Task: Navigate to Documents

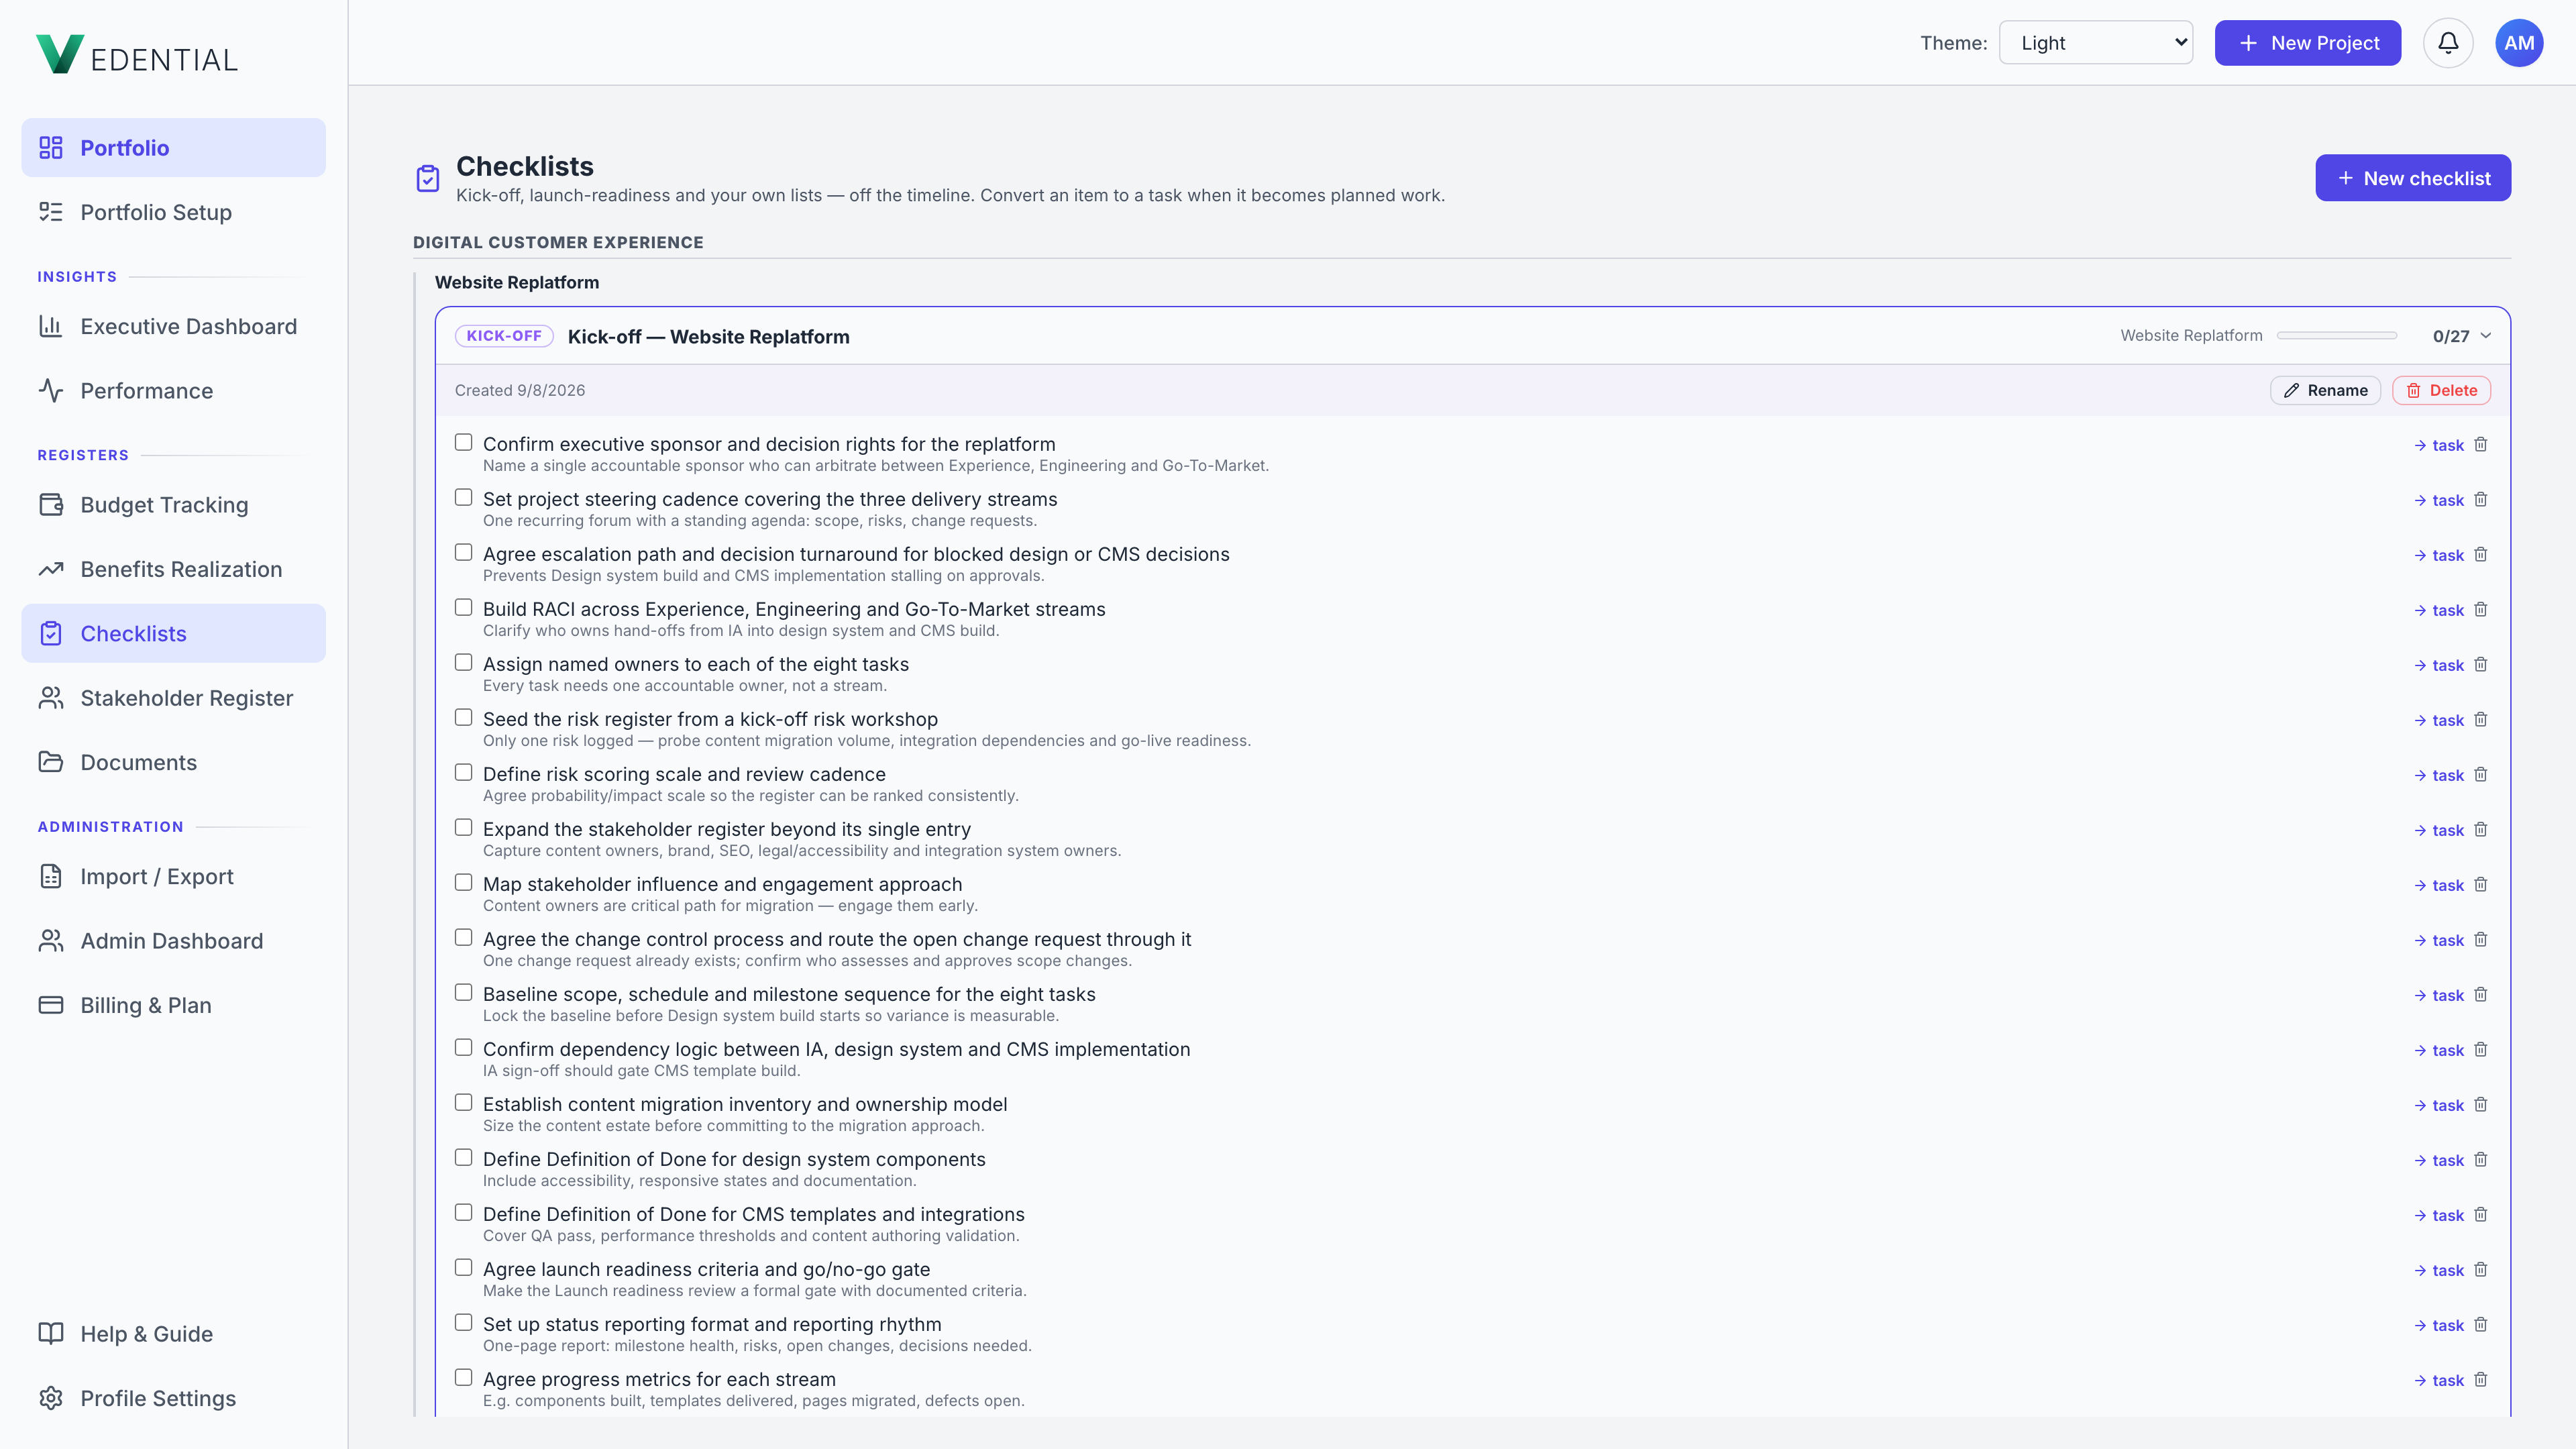Action: coord(174,763)
